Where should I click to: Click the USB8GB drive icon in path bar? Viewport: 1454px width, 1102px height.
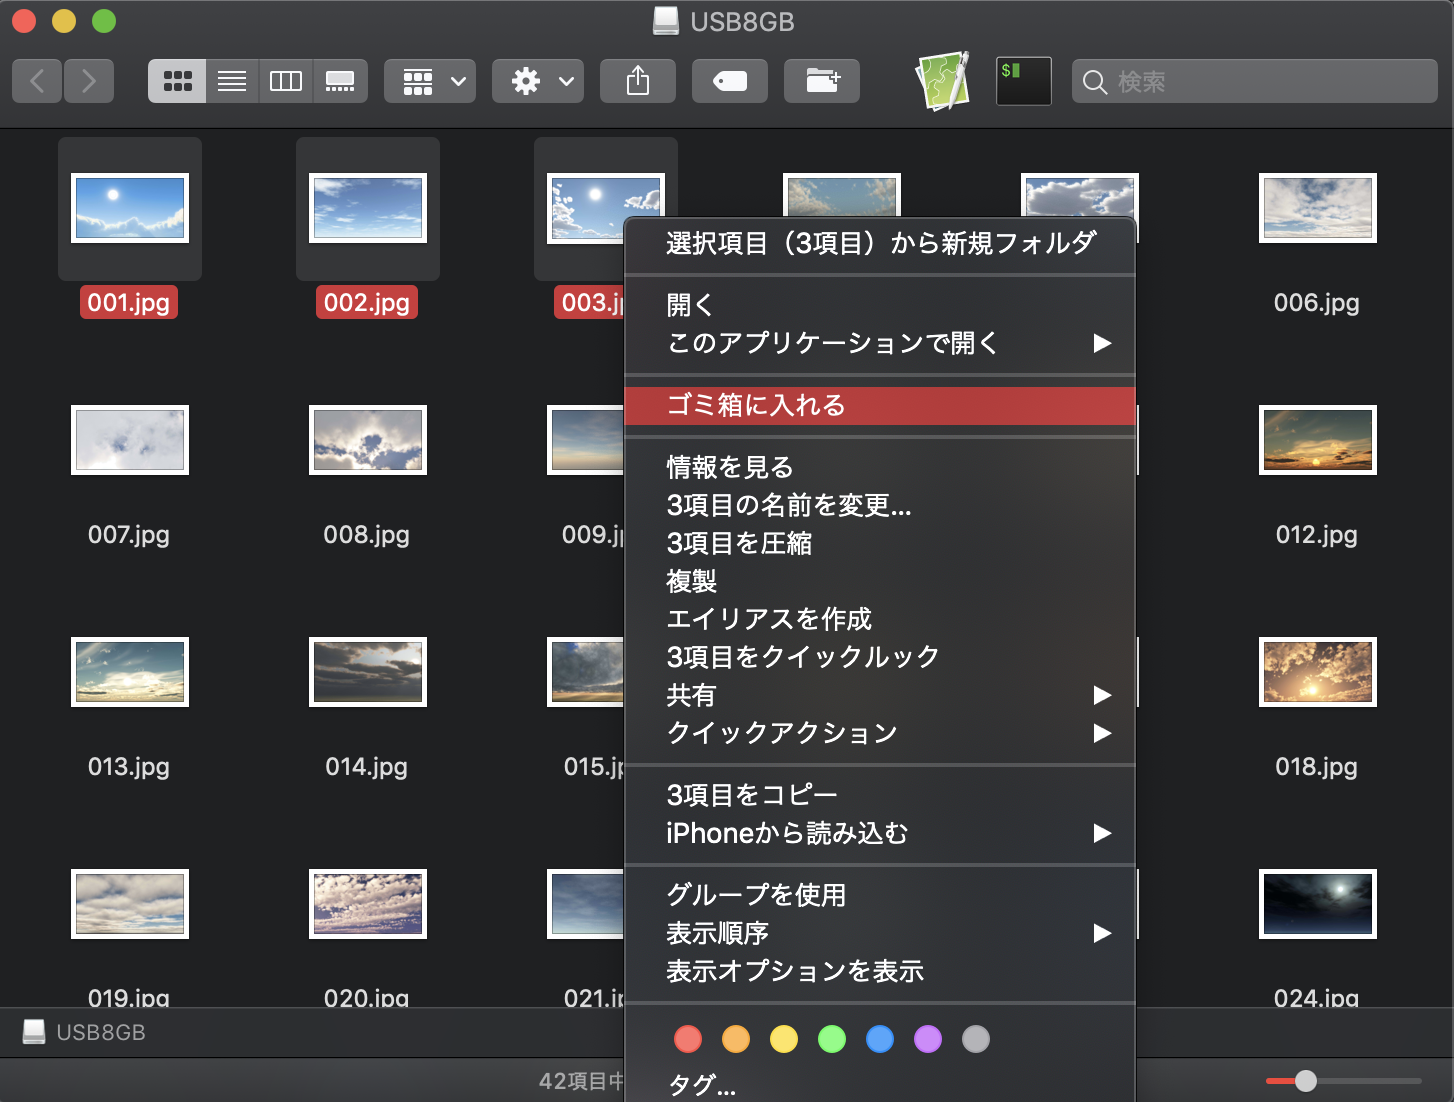tap(34, 1032)
